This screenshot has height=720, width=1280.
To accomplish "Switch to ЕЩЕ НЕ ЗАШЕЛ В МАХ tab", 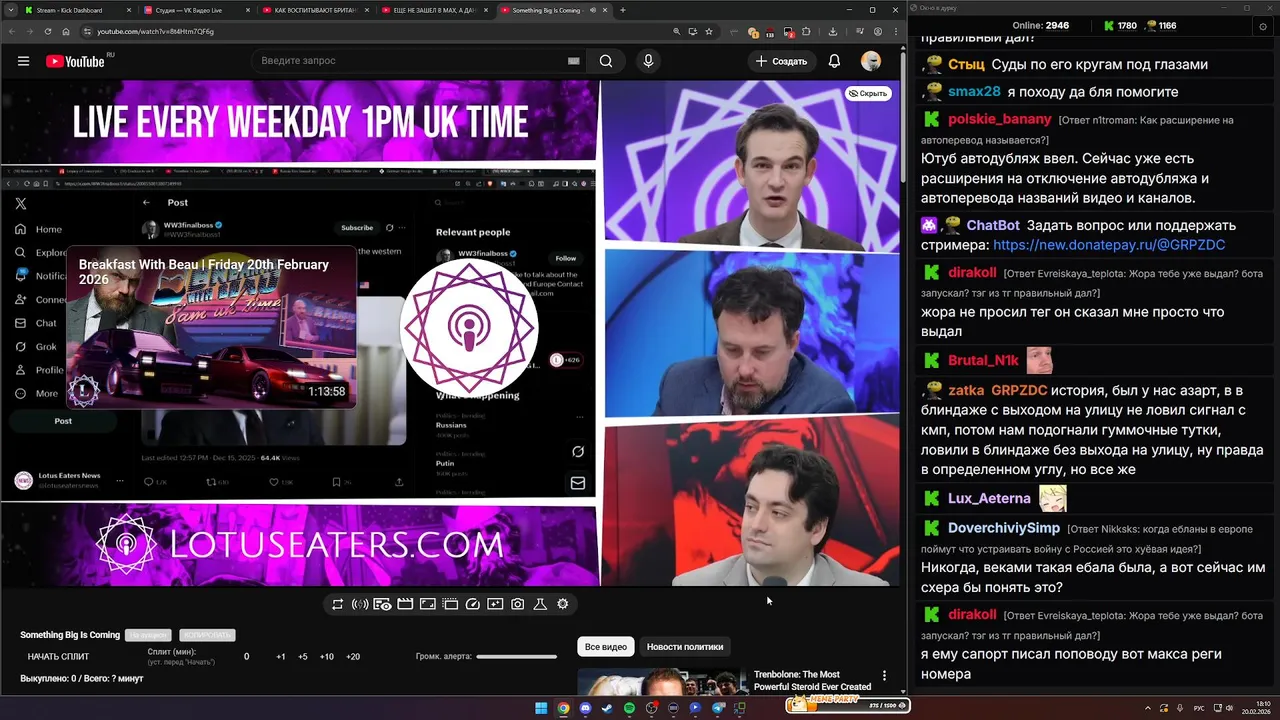I will [x=433, y=10].
